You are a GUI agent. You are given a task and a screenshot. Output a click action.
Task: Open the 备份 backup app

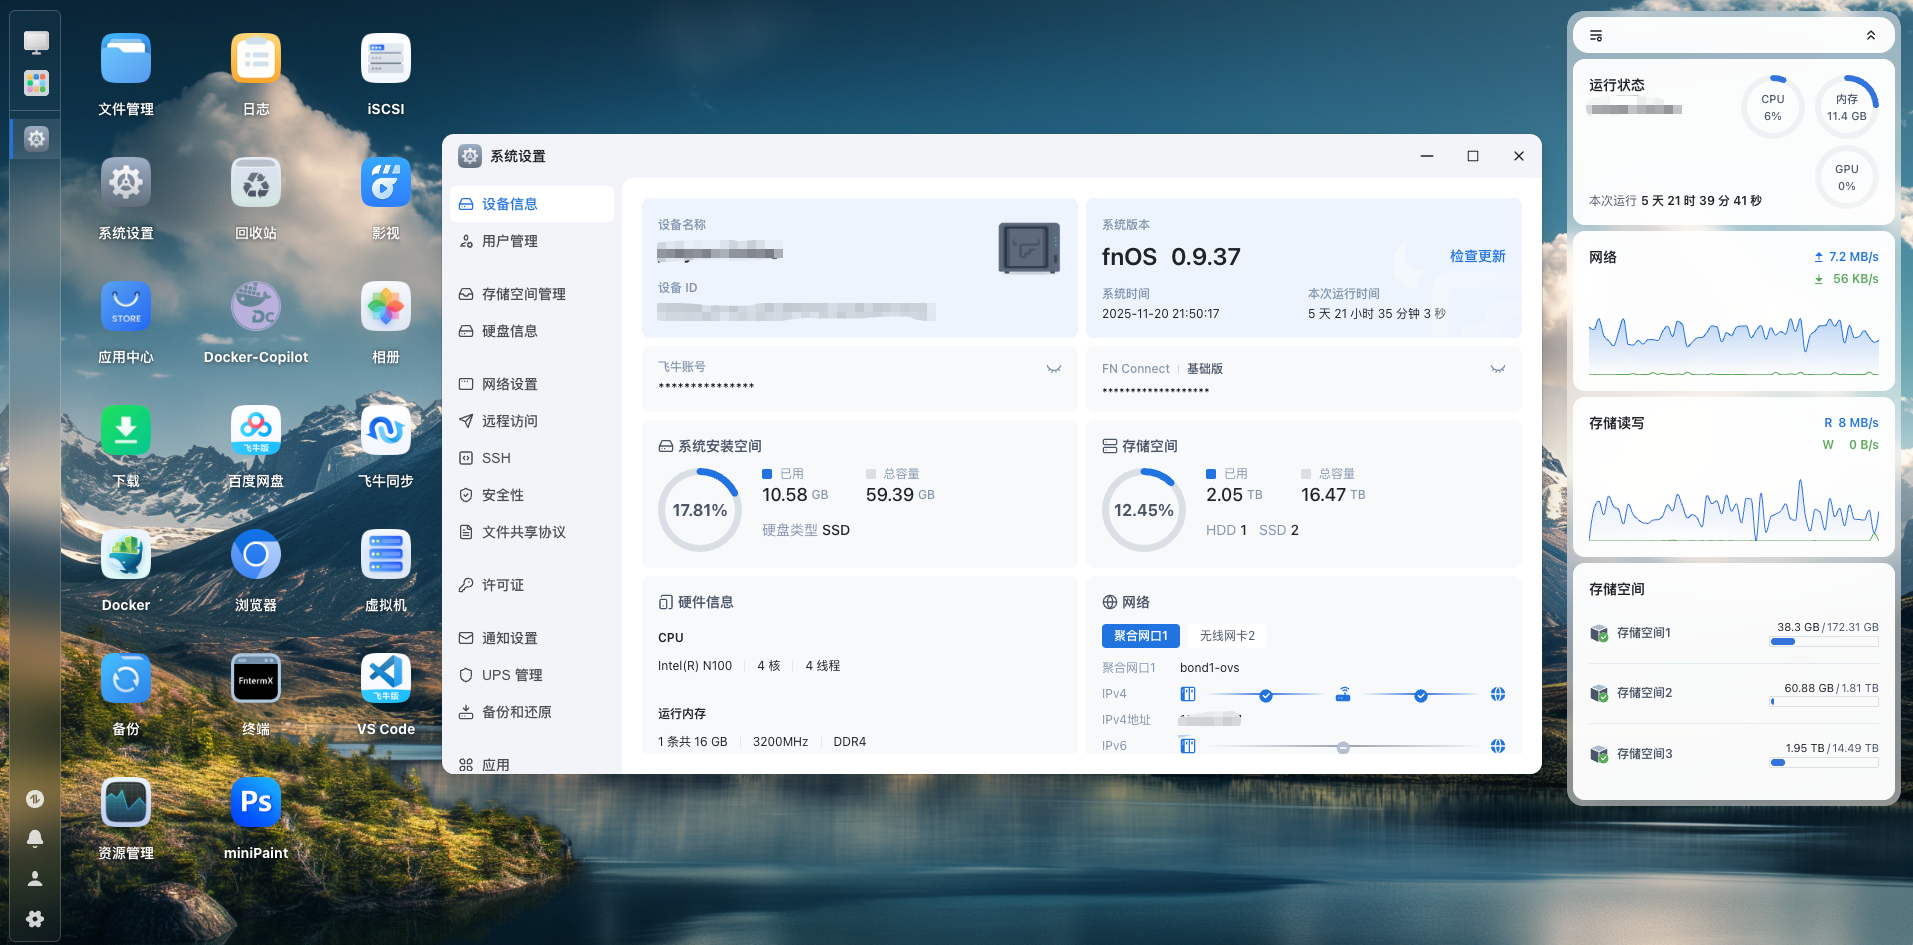(126, 679)
